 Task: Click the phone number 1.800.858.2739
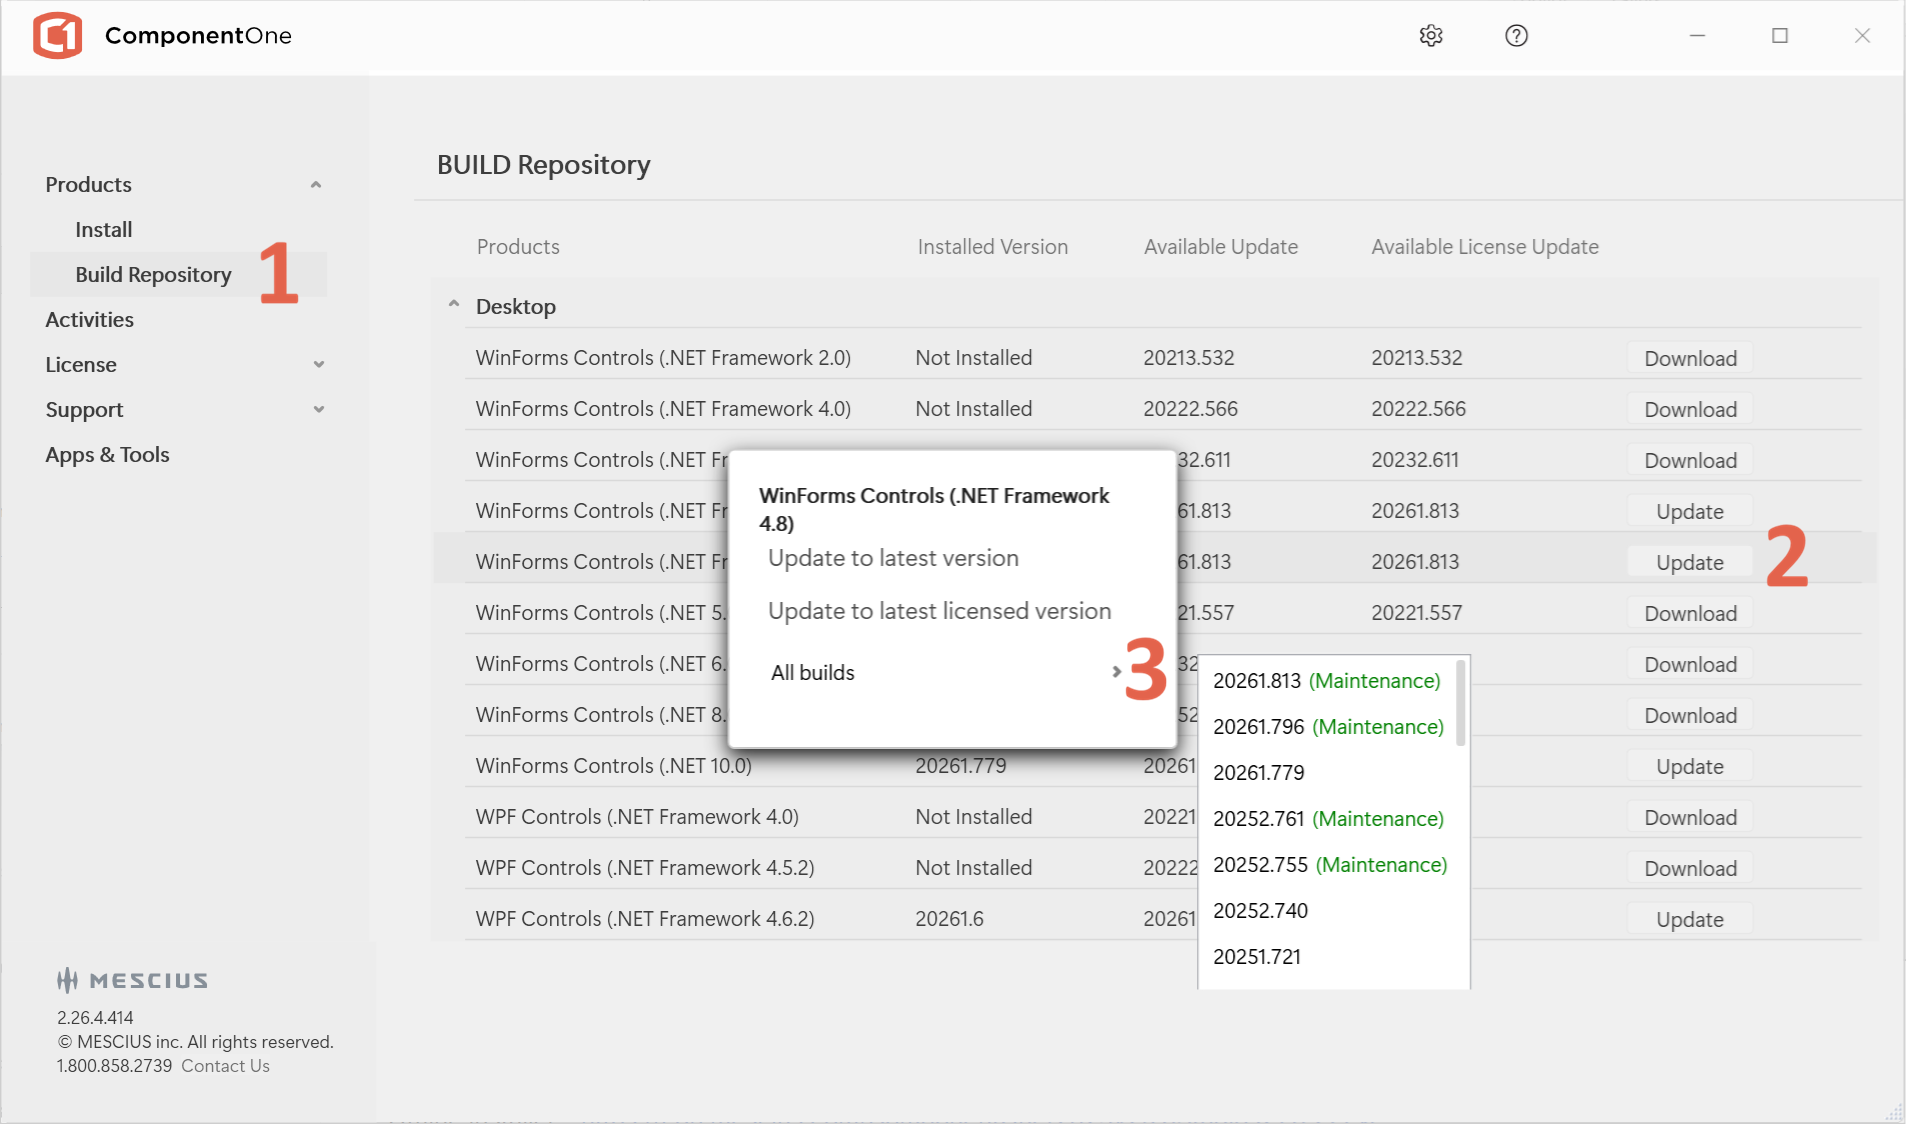[x=114, y=1066]
